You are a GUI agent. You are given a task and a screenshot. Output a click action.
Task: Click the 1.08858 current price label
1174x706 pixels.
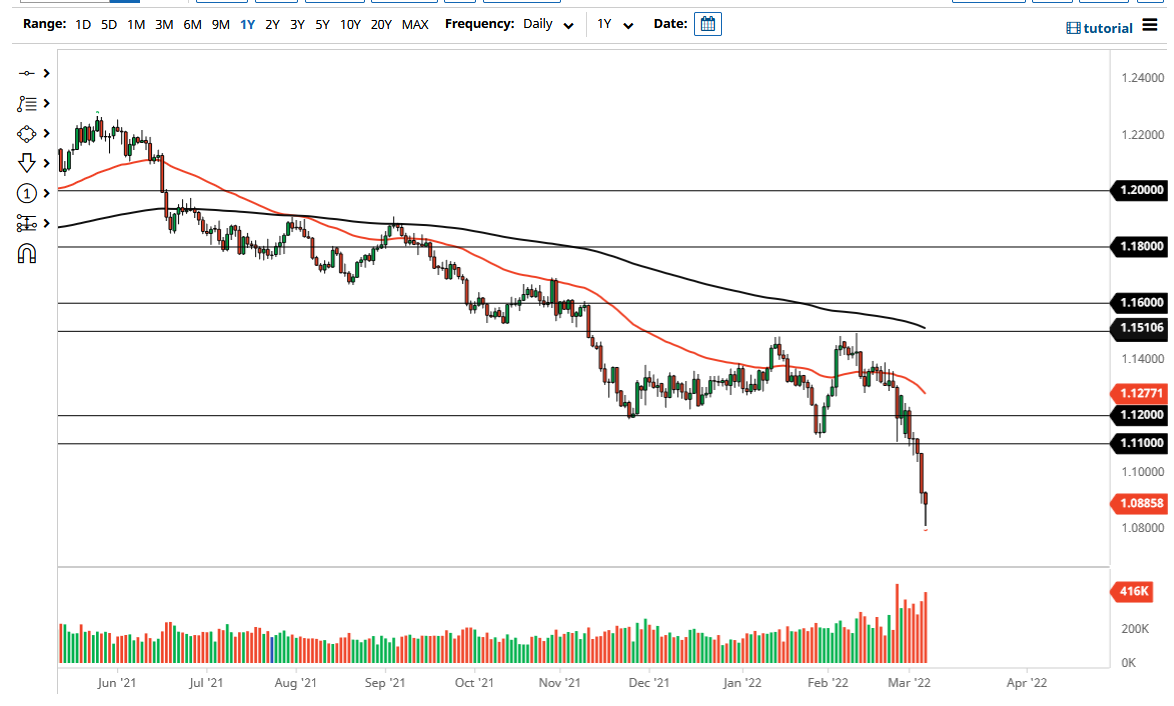click(1138, 504)
